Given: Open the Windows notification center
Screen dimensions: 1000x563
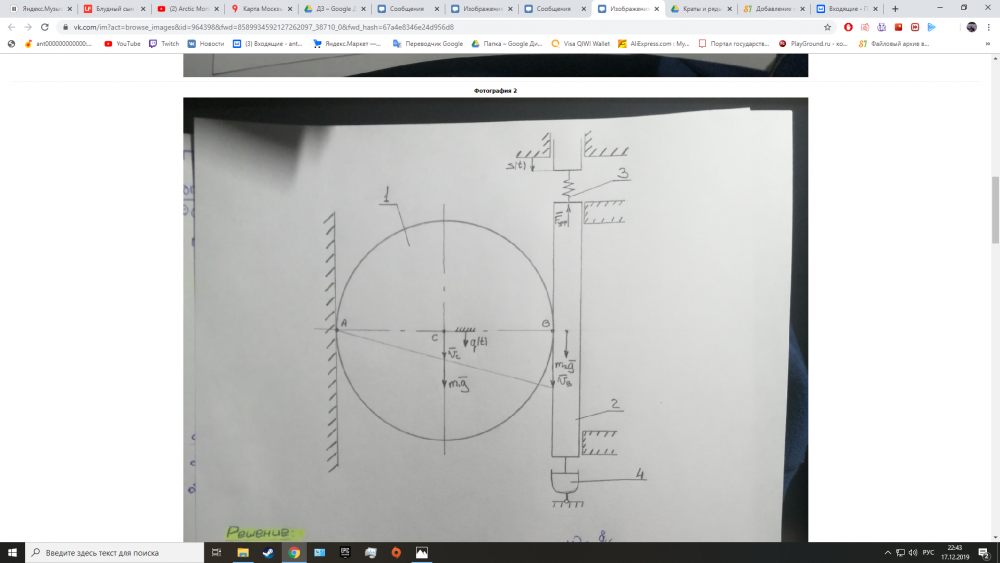Looking at the screenshot, I should [985, 553].
